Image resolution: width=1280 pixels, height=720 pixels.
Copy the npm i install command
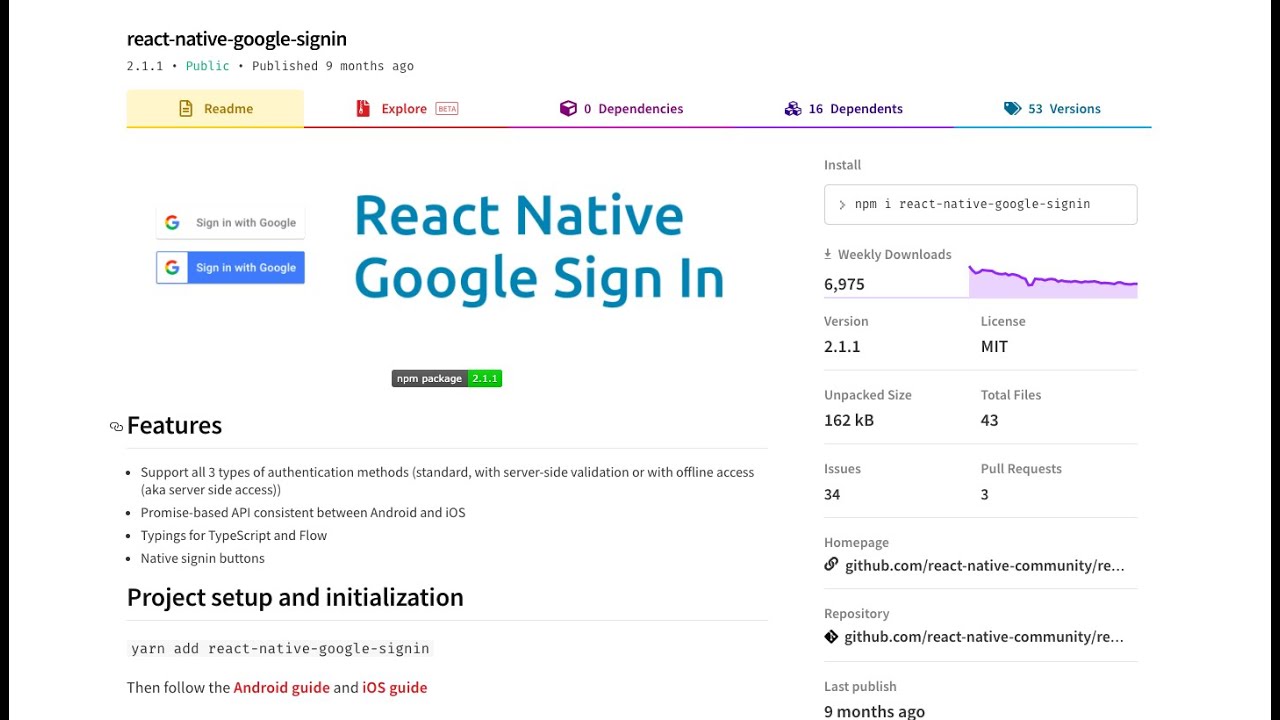[980, 204]
